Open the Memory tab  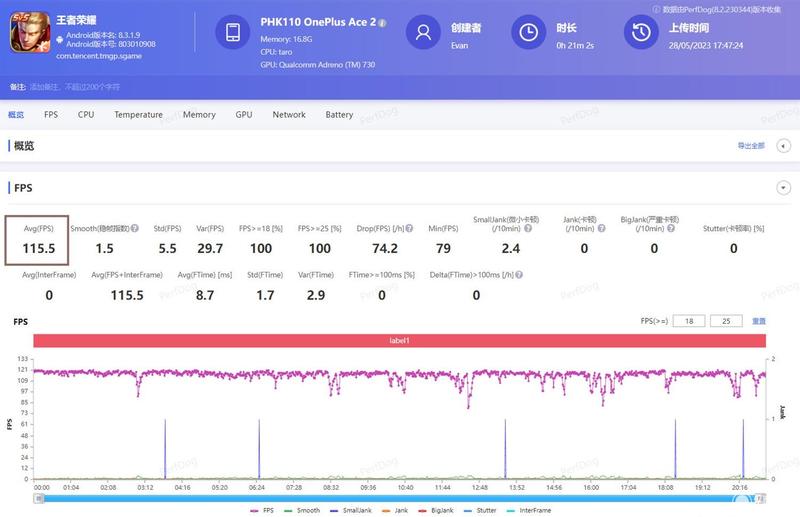(199, 115)
